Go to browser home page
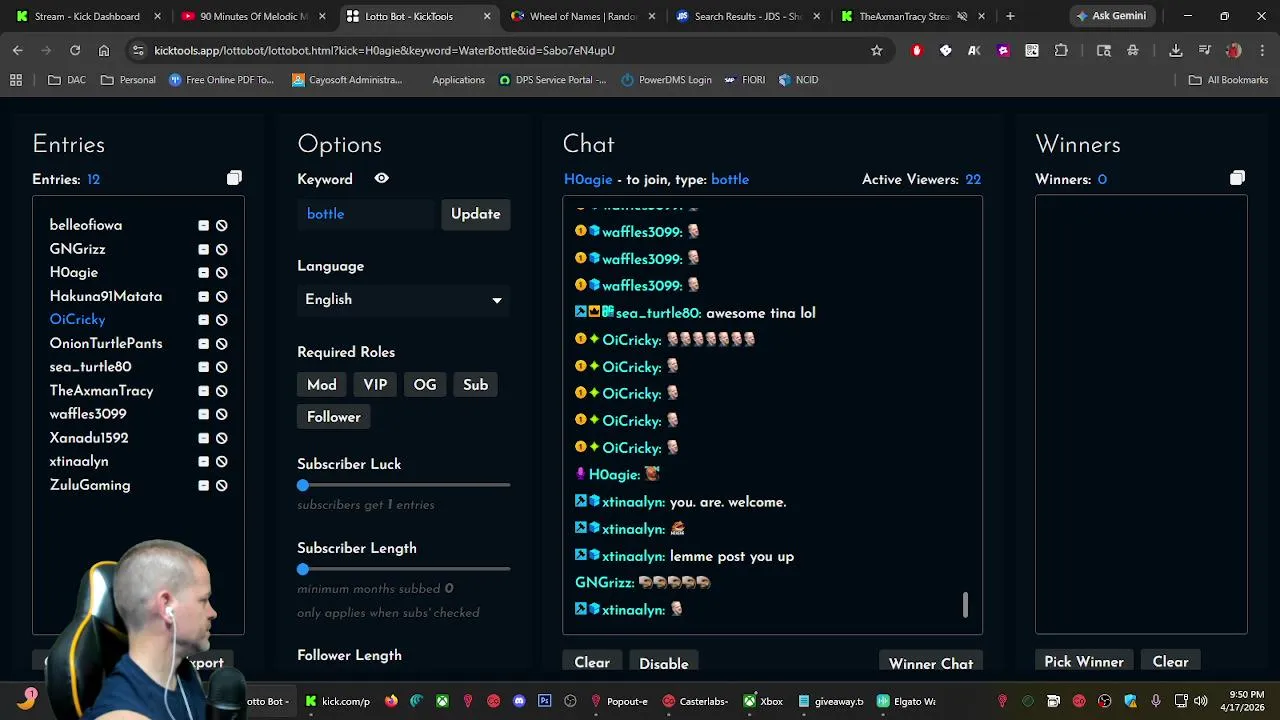1280x720 pixels. [104, 50]
